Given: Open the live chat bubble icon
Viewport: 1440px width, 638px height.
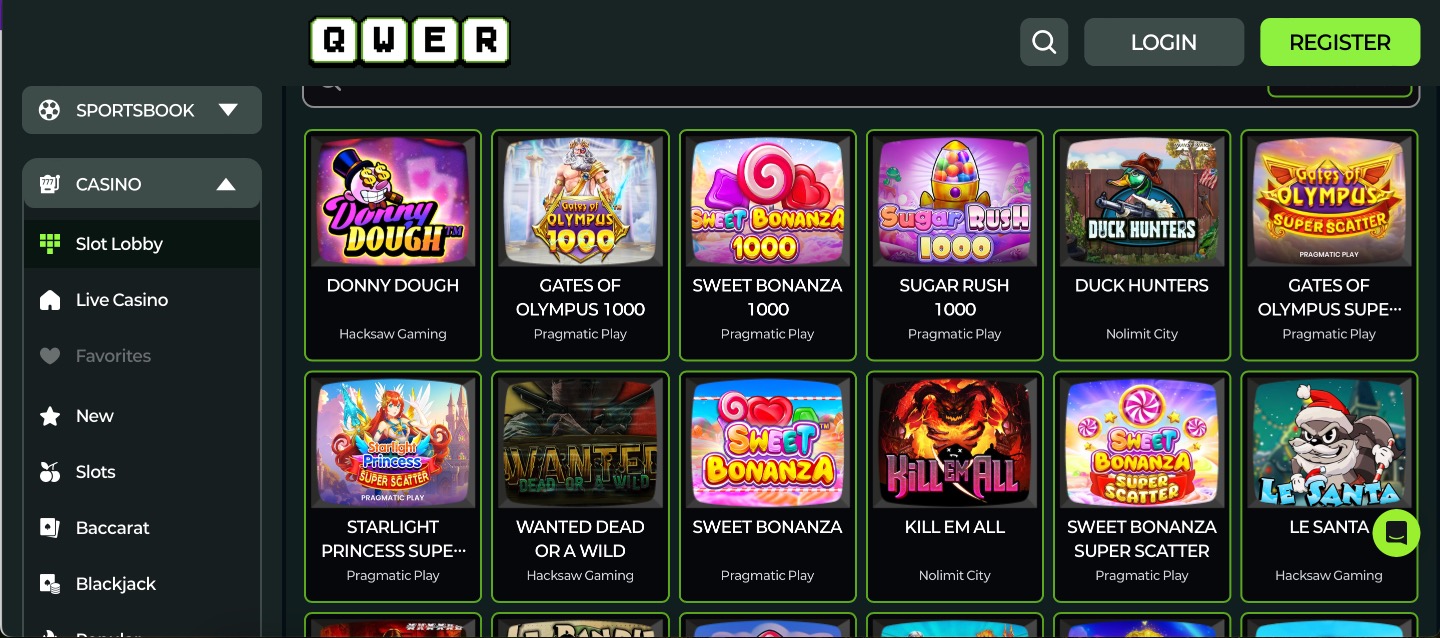Looking at the screenshot, I should [x=1396, y=533].
